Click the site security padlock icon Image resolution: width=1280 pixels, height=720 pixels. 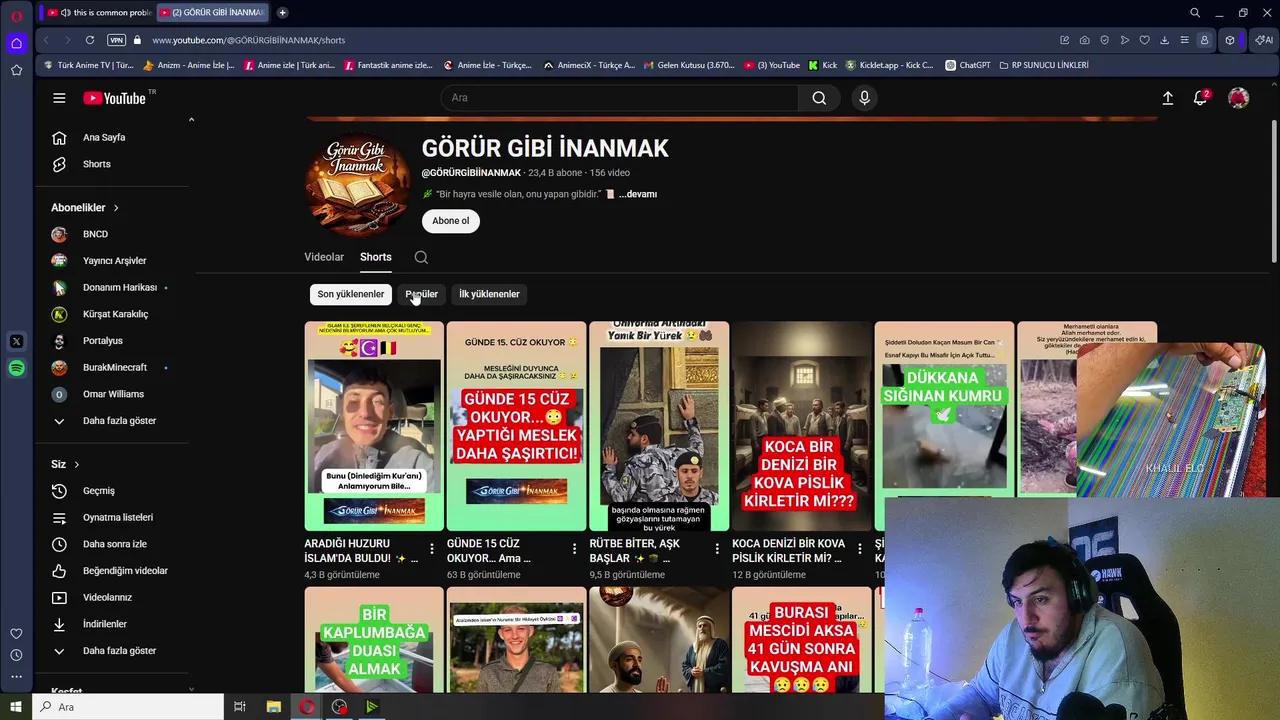pyautogui.click(x=138, y=40)
